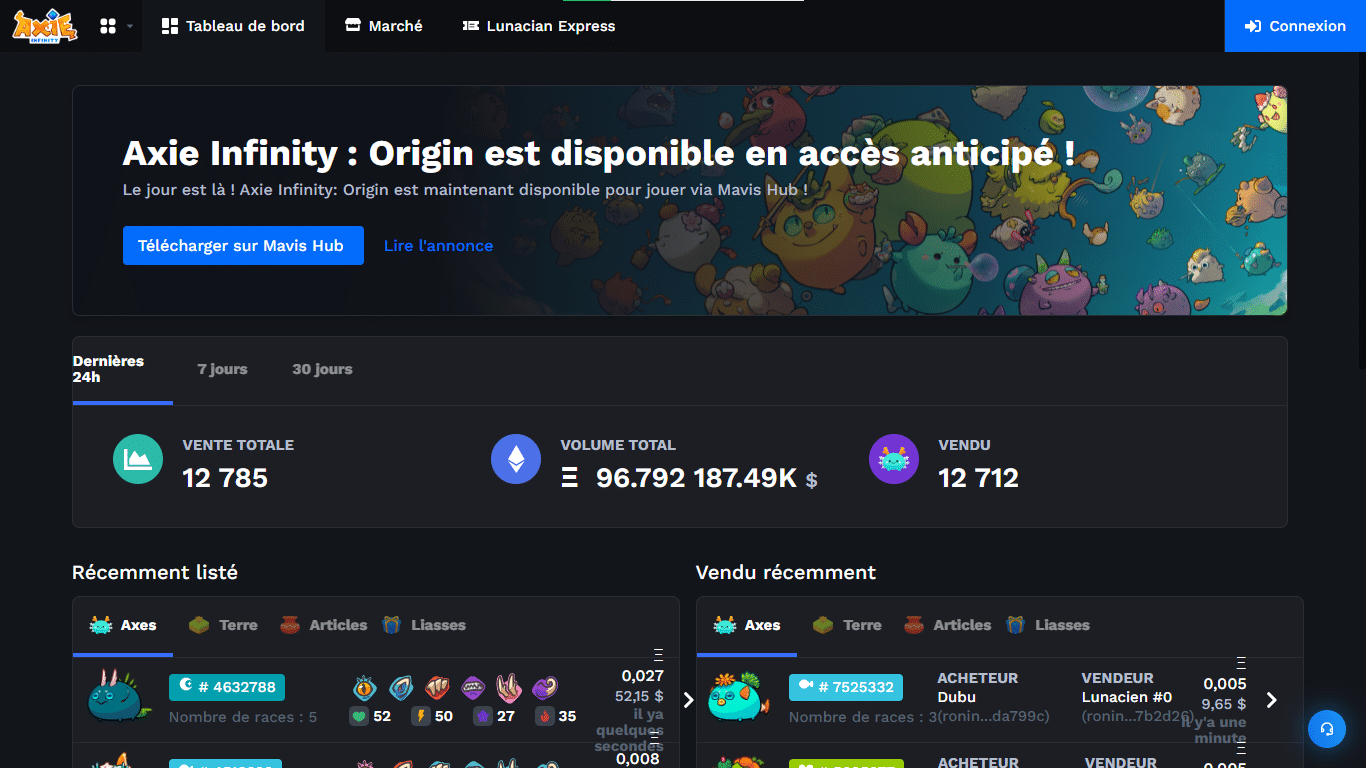Select Articles tab in Récemment listé
Screen dimensions: 1366x768
(323, 625)
